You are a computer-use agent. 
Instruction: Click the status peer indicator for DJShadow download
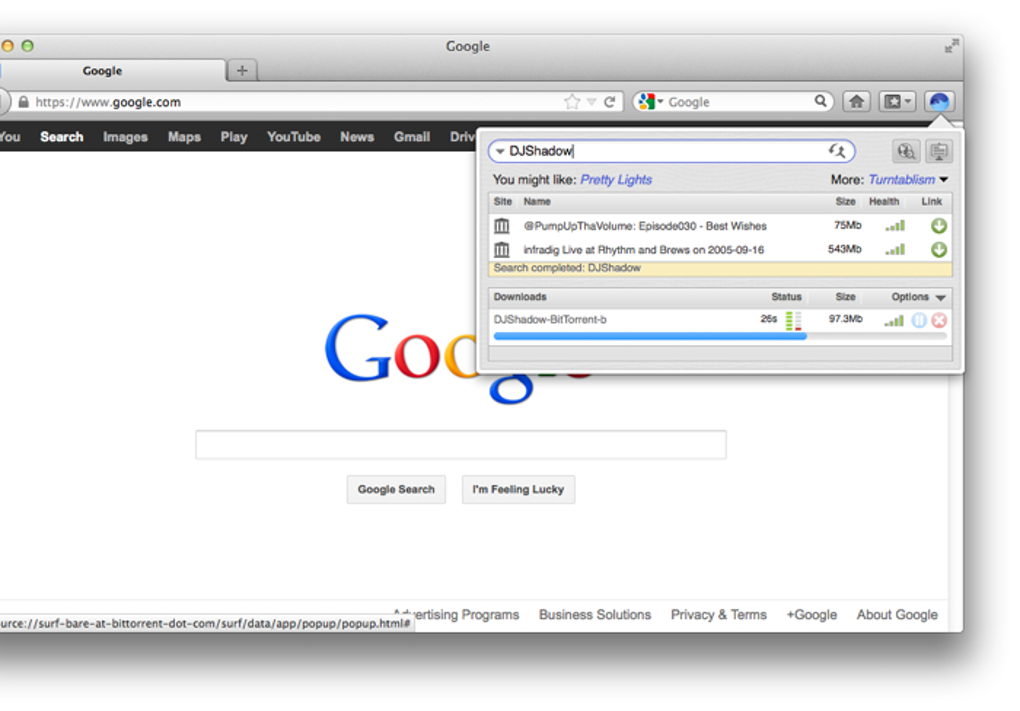(793, 320)
